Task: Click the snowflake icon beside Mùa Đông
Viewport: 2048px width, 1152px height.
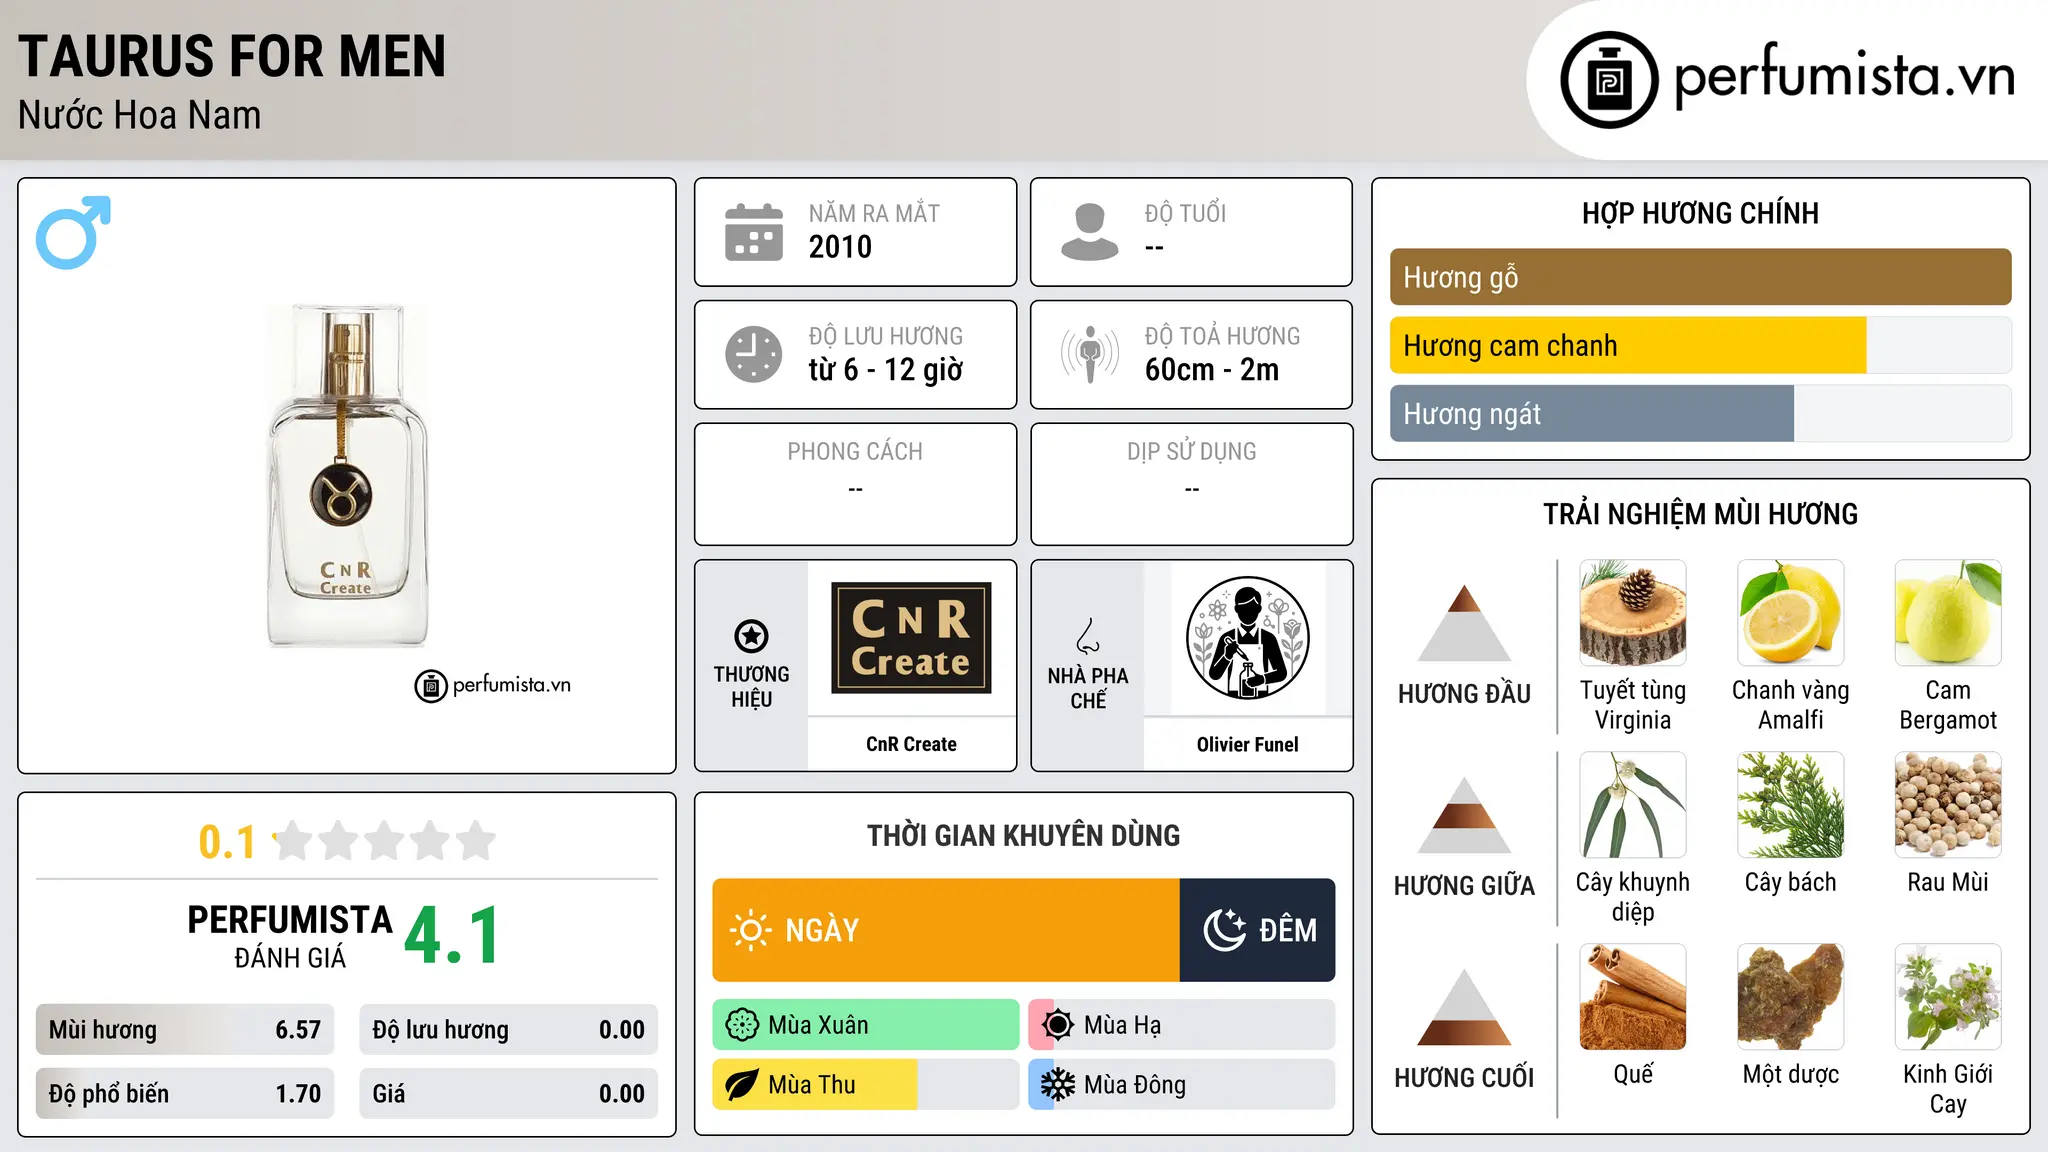Action: [x=1058, y=1085]
